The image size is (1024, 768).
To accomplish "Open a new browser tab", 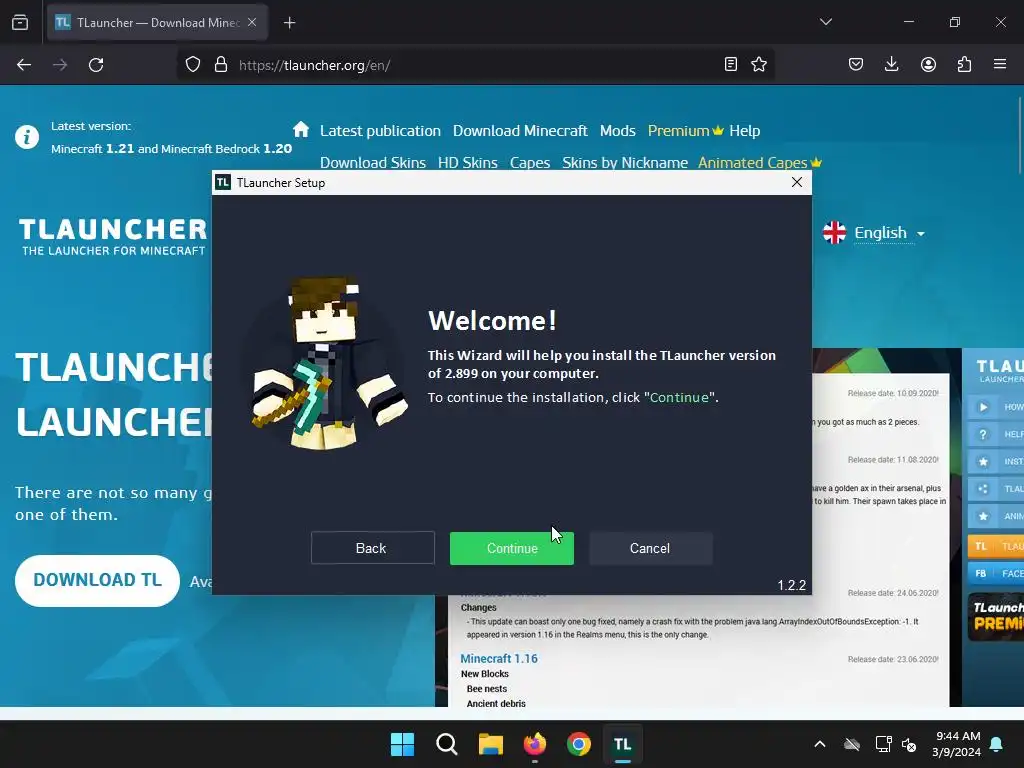I will 289,23.
